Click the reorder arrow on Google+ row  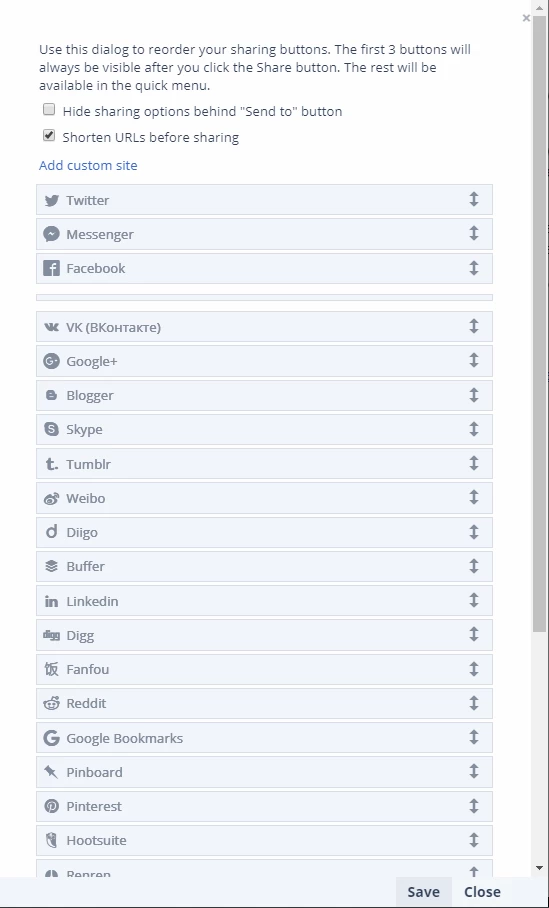474,360
